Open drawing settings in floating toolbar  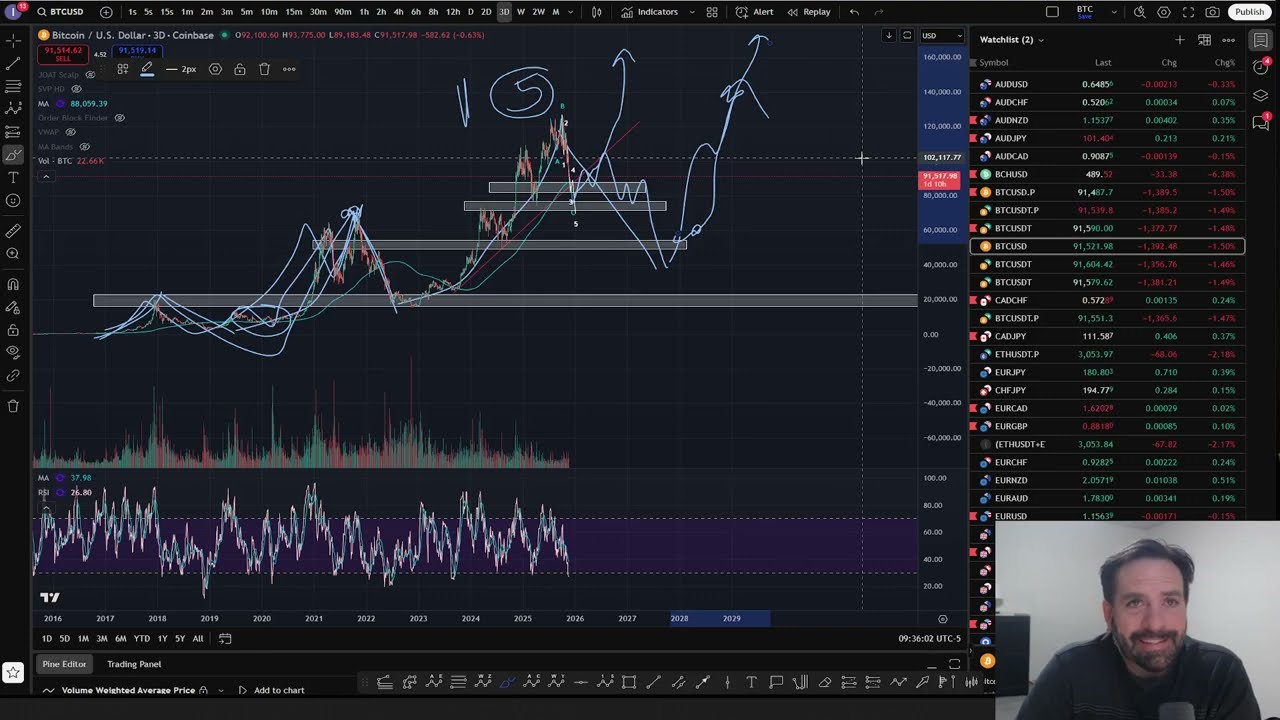coord(215,69)
